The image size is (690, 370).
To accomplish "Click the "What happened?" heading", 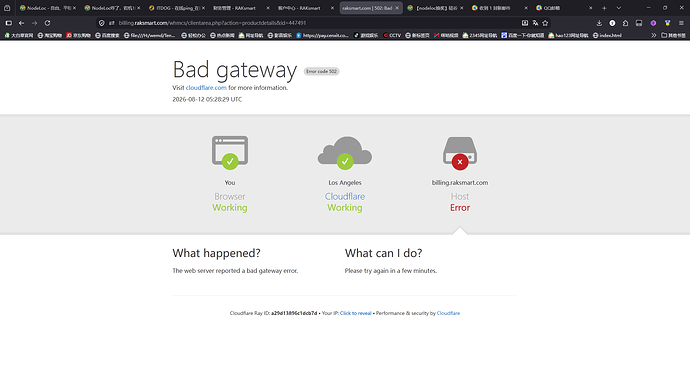I will click(x=217, y=253).
